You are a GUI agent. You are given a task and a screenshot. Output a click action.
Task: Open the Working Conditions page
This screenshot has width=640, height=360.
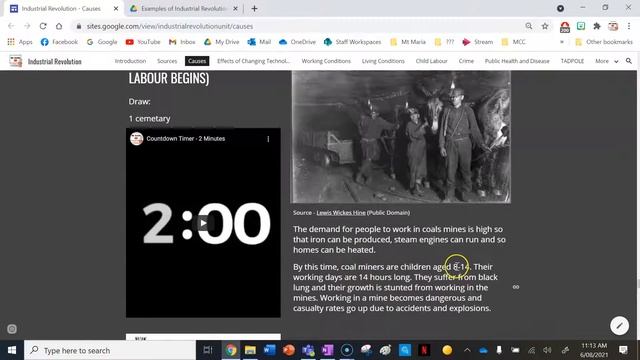[x=326, y=61]
